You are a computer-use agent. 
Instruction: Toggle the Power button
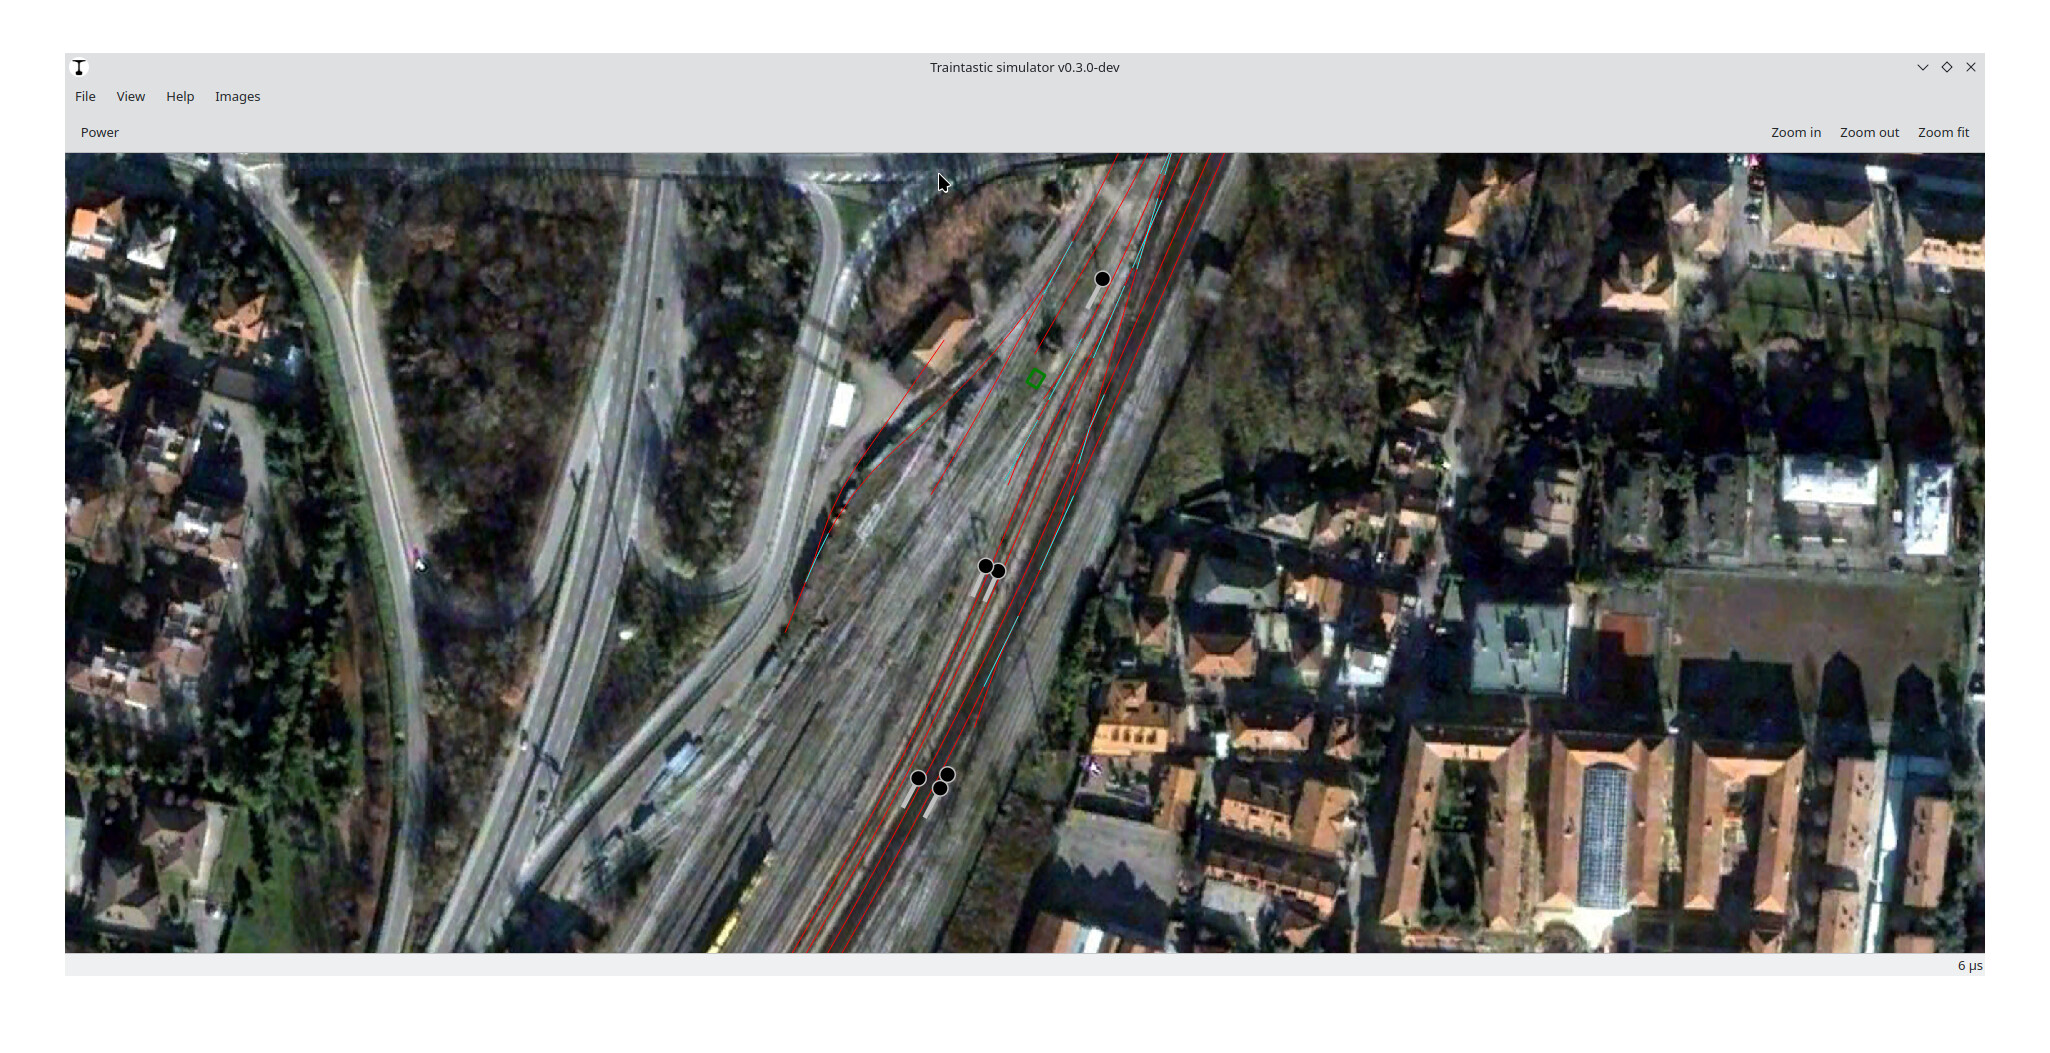(100, 132)
